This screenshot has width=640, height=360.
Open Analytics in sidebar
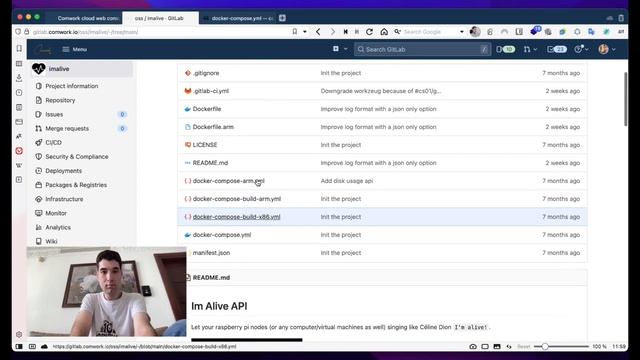pos(58,227)
